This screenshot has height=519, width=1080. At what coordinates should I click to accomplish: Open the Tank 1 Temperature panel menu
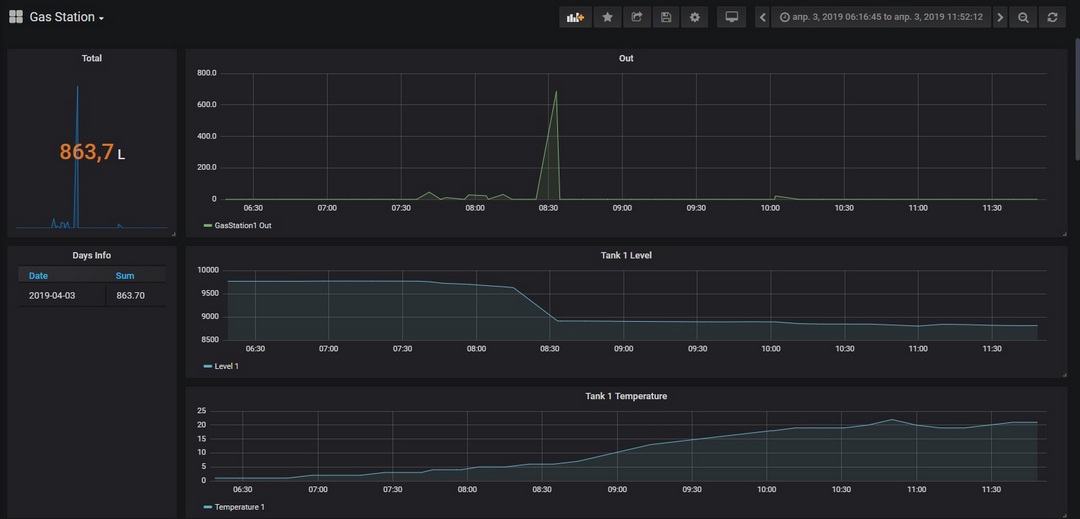626,396
